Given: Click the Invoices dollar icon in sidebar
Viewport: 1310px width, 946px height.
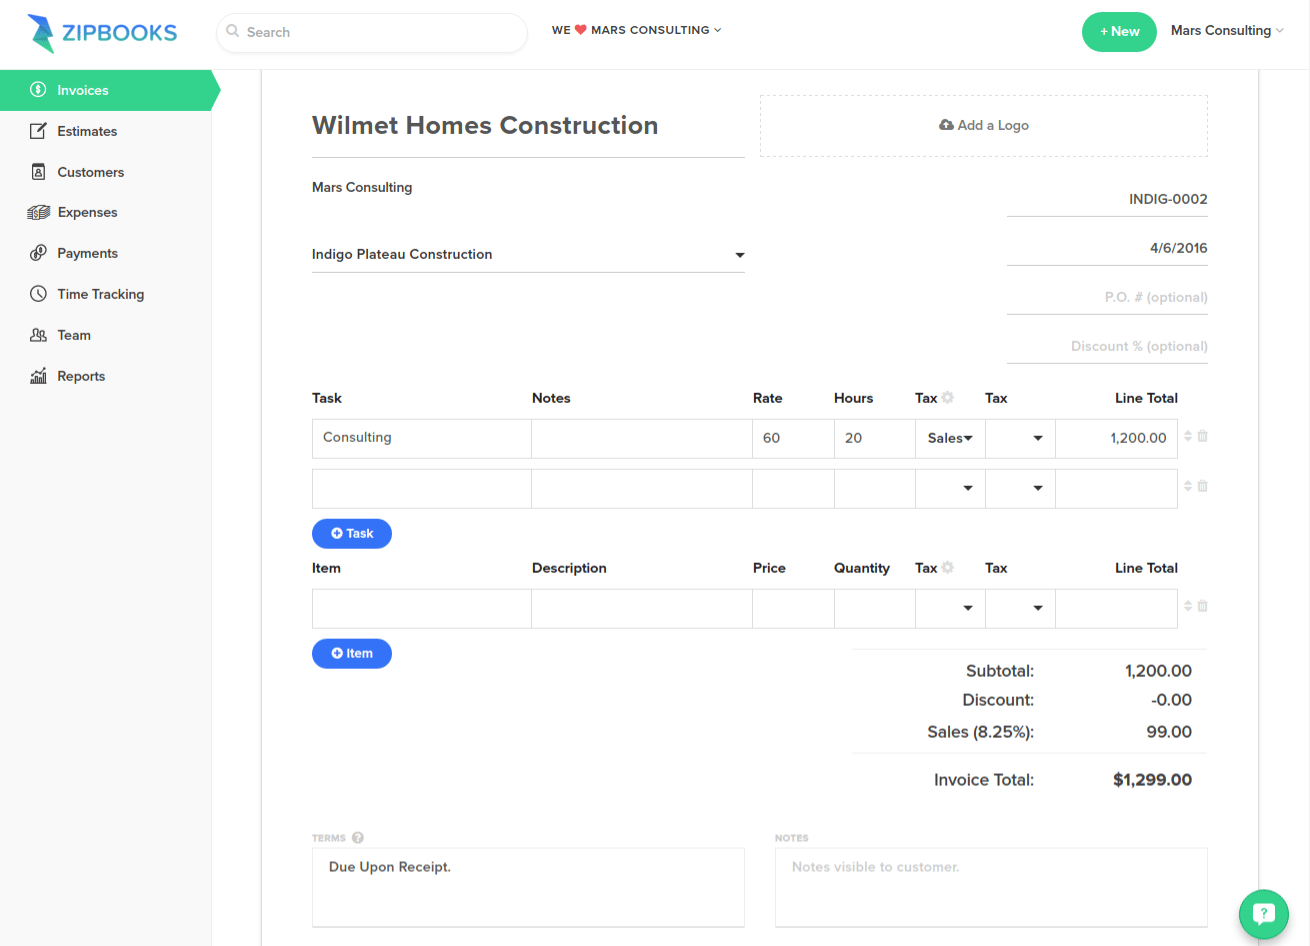Looking at the screenshot, I should (38, 90).
